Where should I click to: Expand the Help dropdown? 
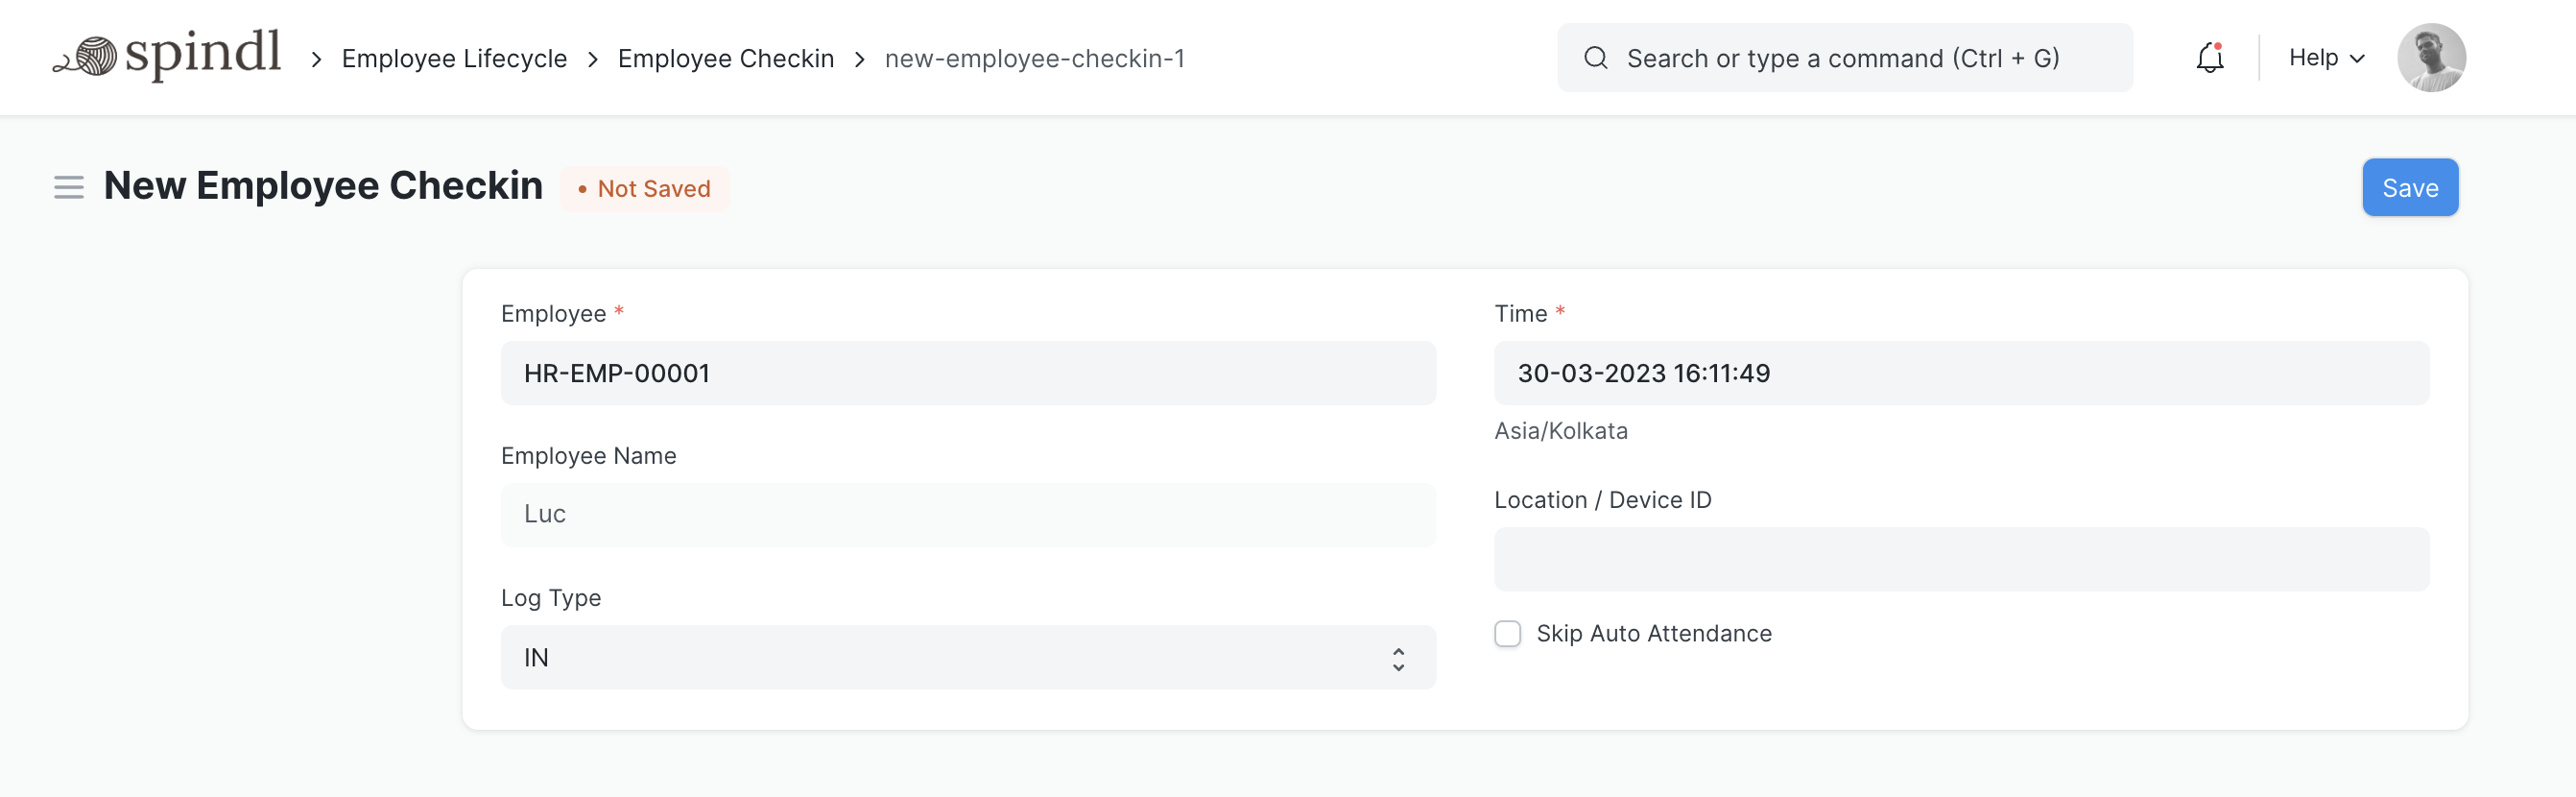point(2326,58)
